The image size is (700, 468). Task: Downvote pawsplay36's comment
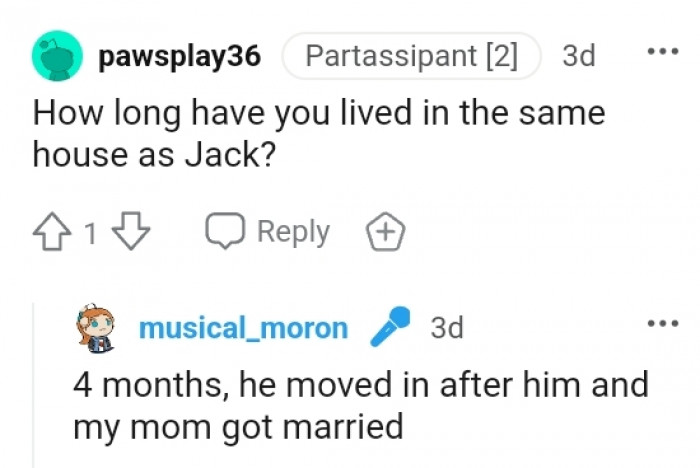[x=131, y=232]
